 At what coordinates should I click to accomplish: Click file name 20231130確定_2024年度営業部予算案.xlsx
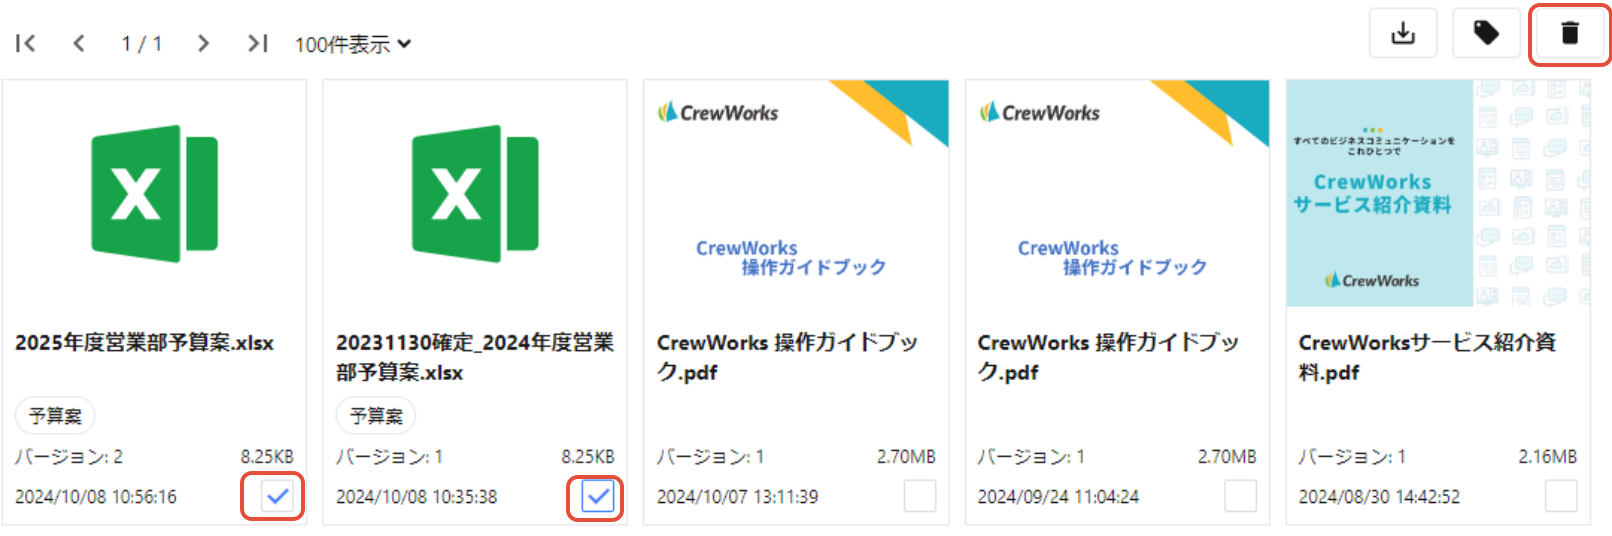pos(475,357)
